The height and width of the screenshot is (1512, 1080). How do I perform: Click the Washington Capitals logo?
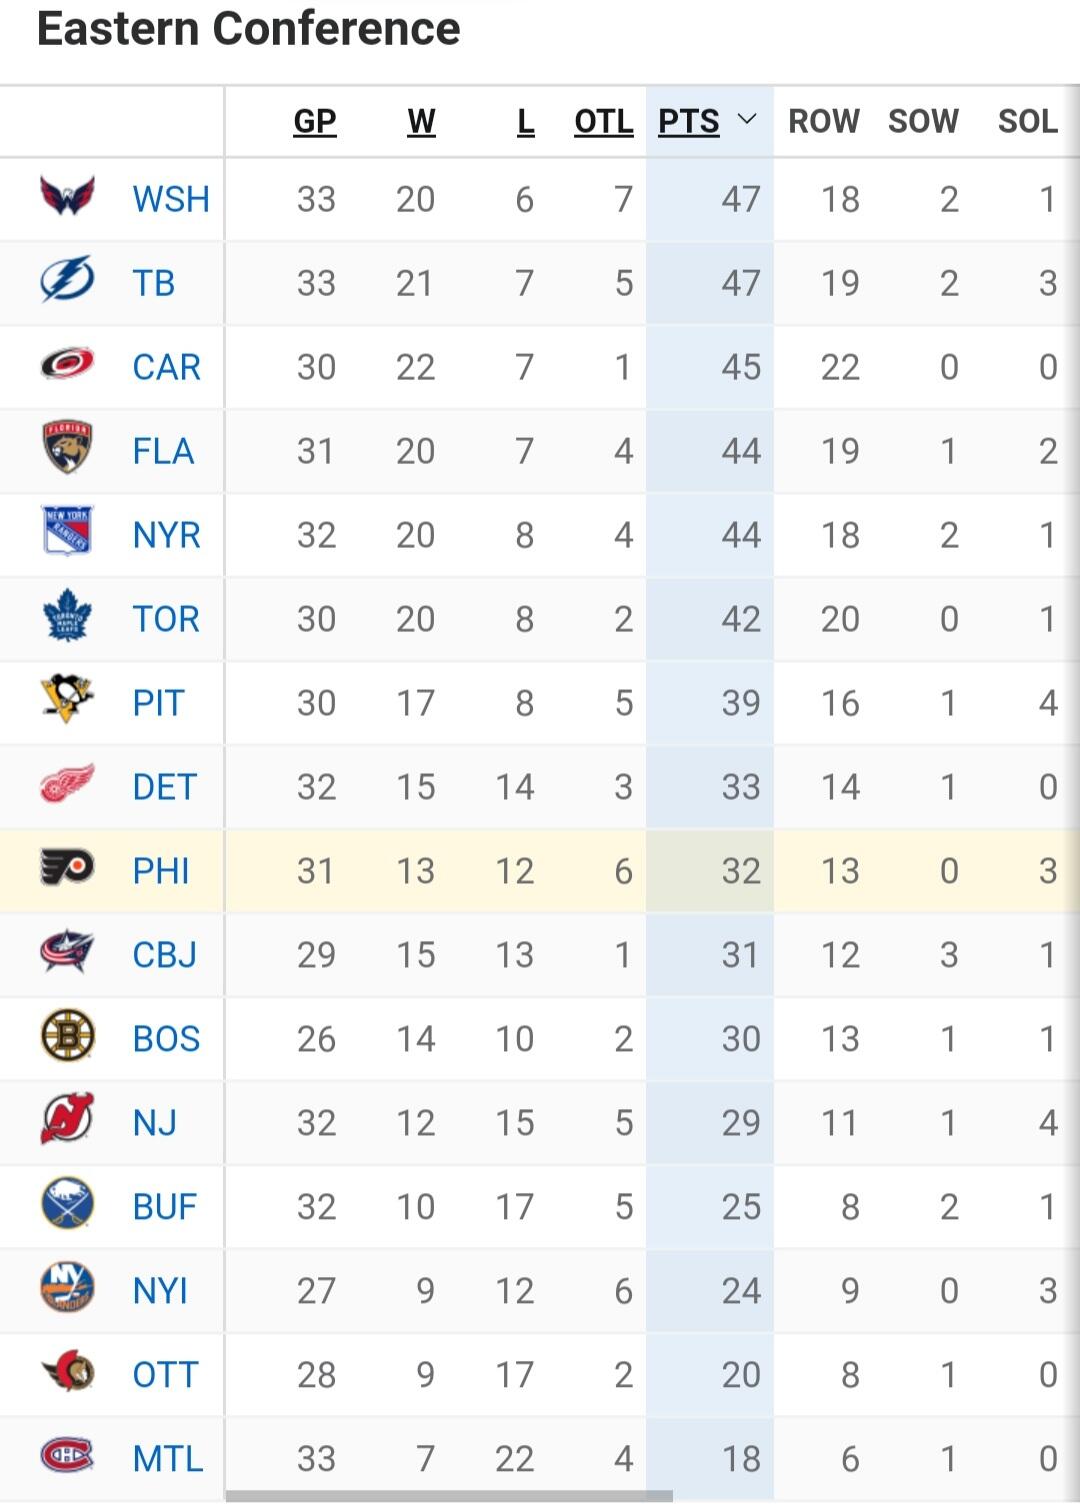tap(67, 197)
